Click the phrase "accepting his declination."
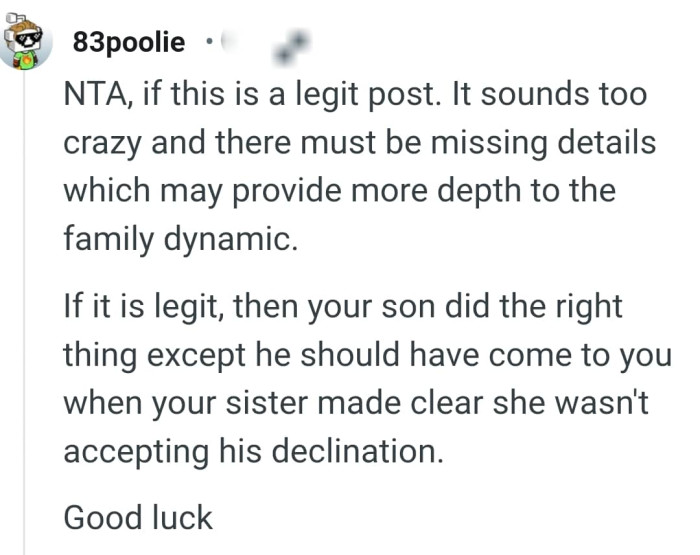Viewport: 700px width, 555px height. coord(253,451)
